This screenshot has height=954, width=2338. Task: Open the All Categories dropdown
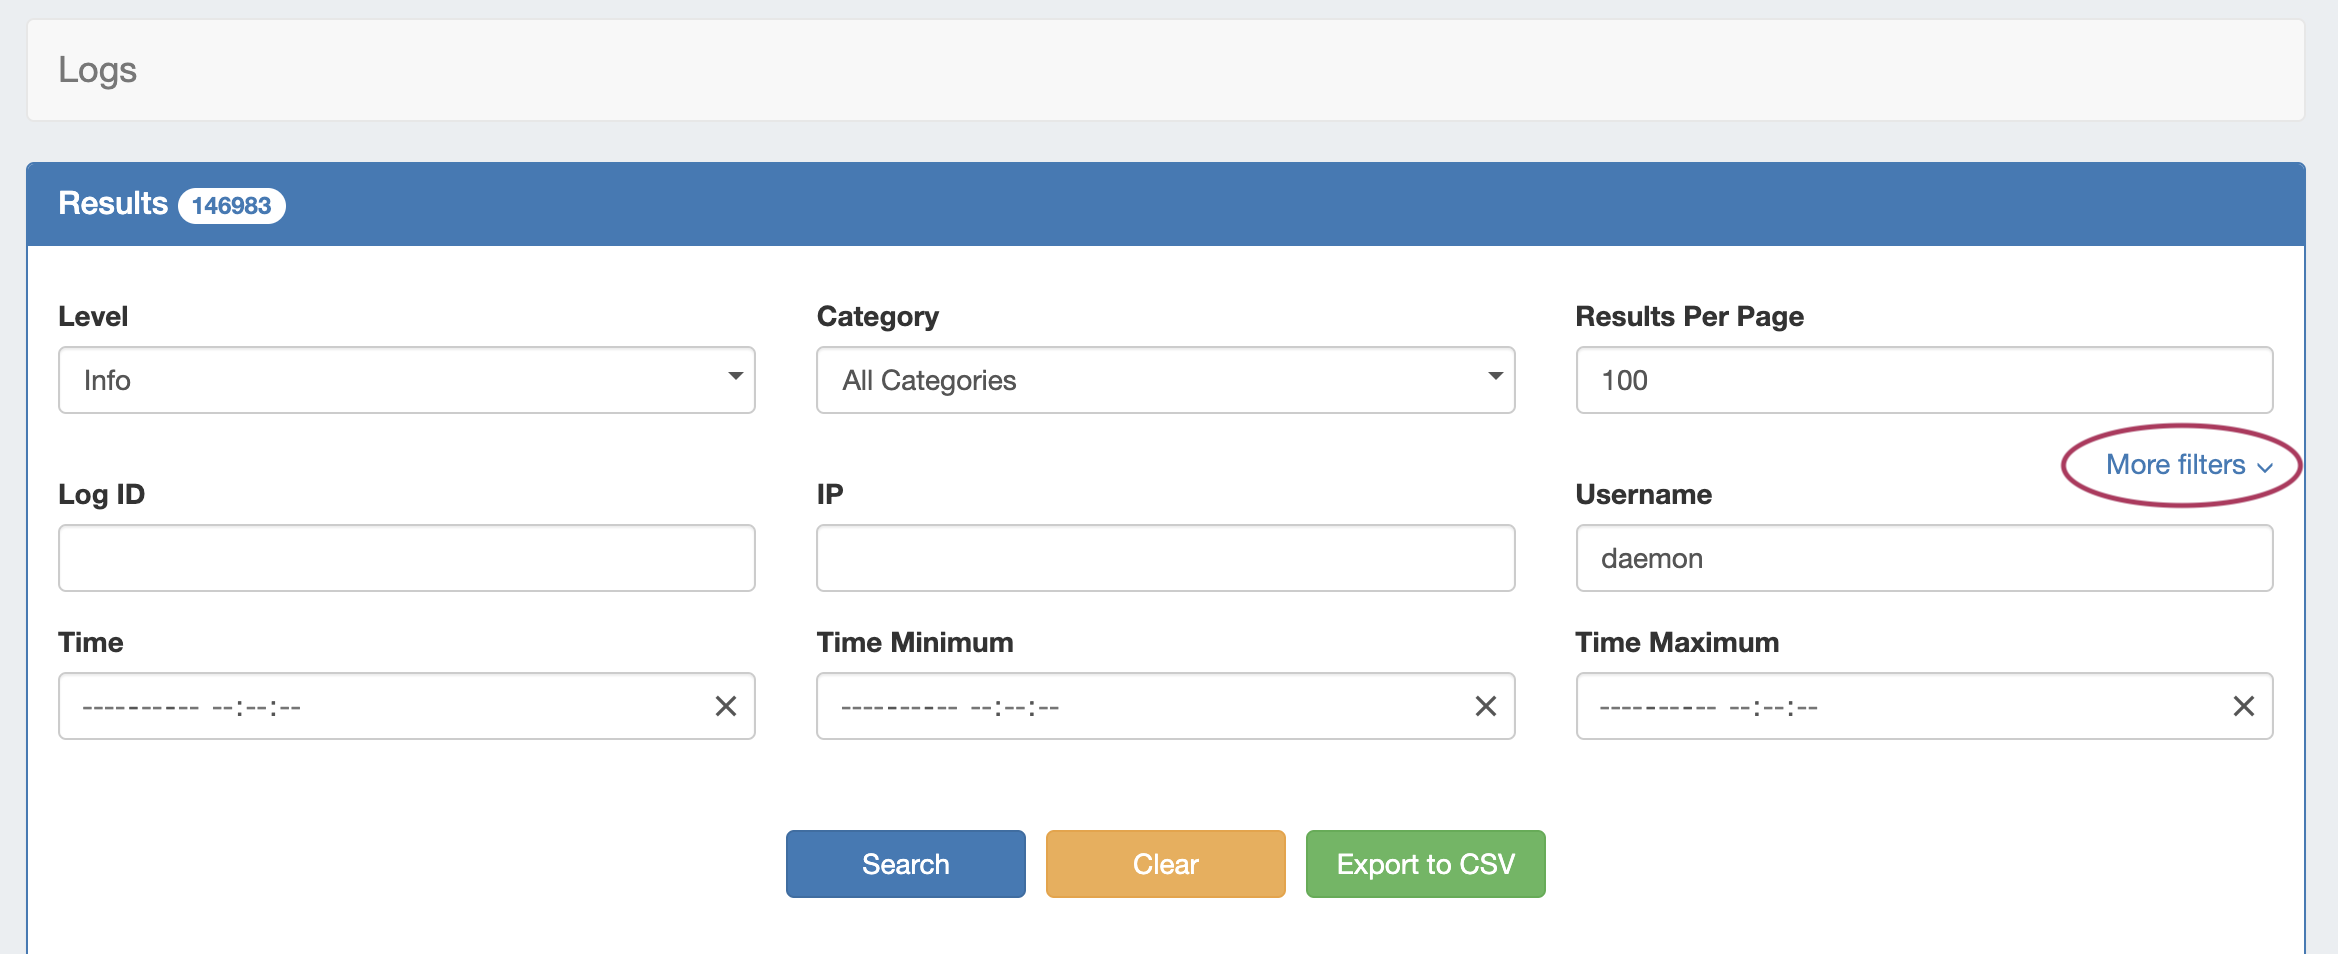[1165, 380]
